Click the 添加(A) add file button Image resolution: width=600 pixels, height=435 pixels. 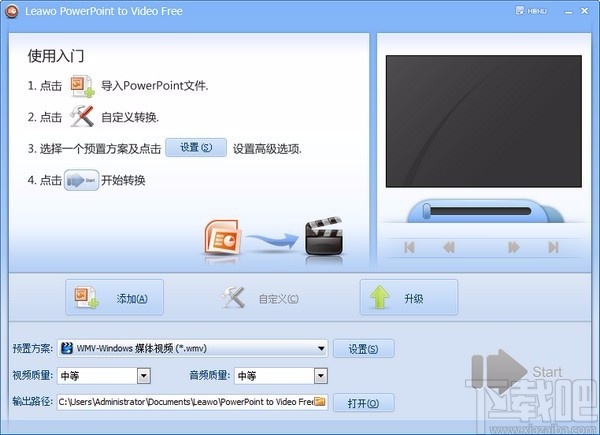(114, 297)
